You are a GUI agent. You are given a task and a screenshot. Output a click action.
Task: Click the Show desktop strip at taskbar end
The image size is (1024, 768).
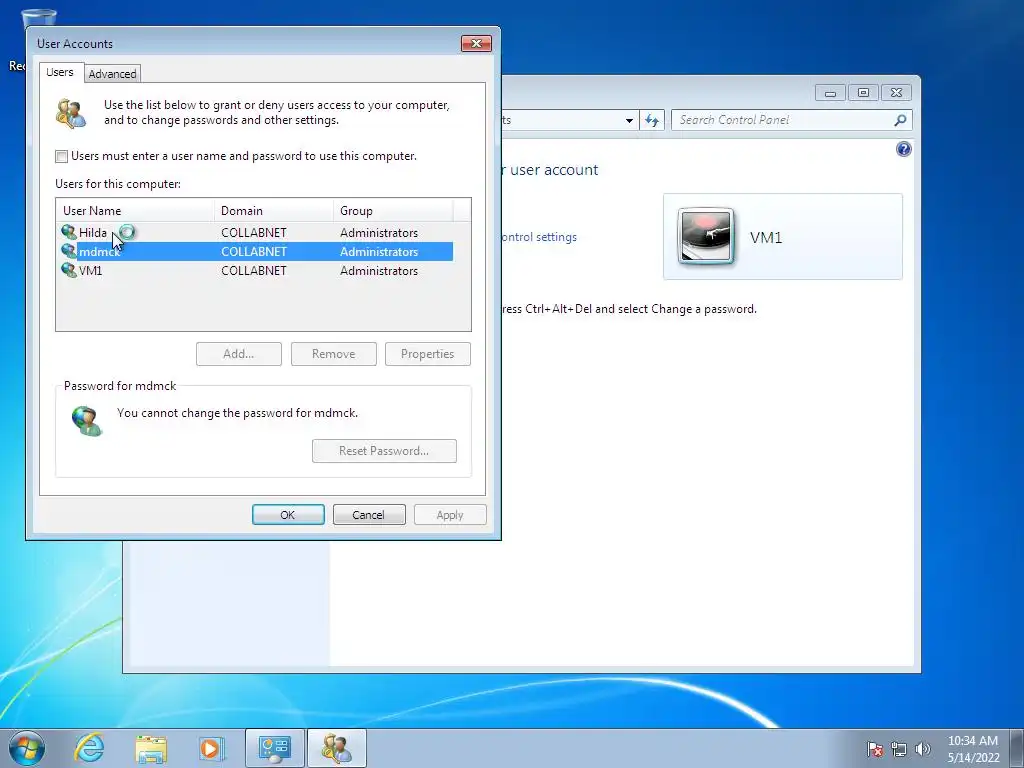tap(1016, 748)
